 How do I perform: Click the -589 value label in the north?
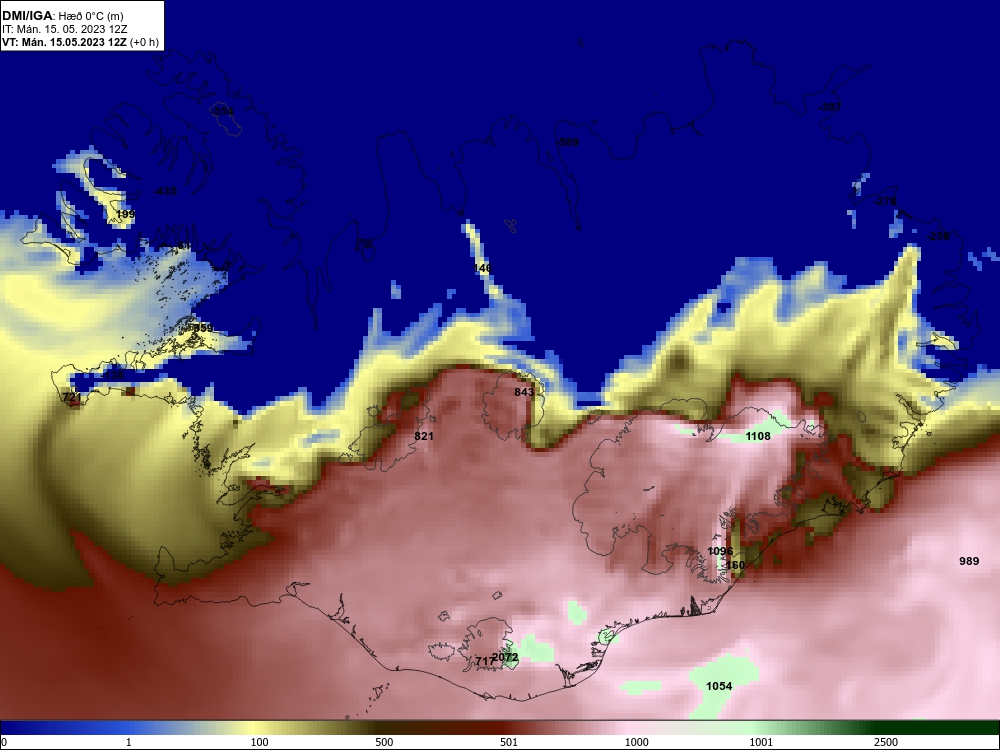pos(567,142)
